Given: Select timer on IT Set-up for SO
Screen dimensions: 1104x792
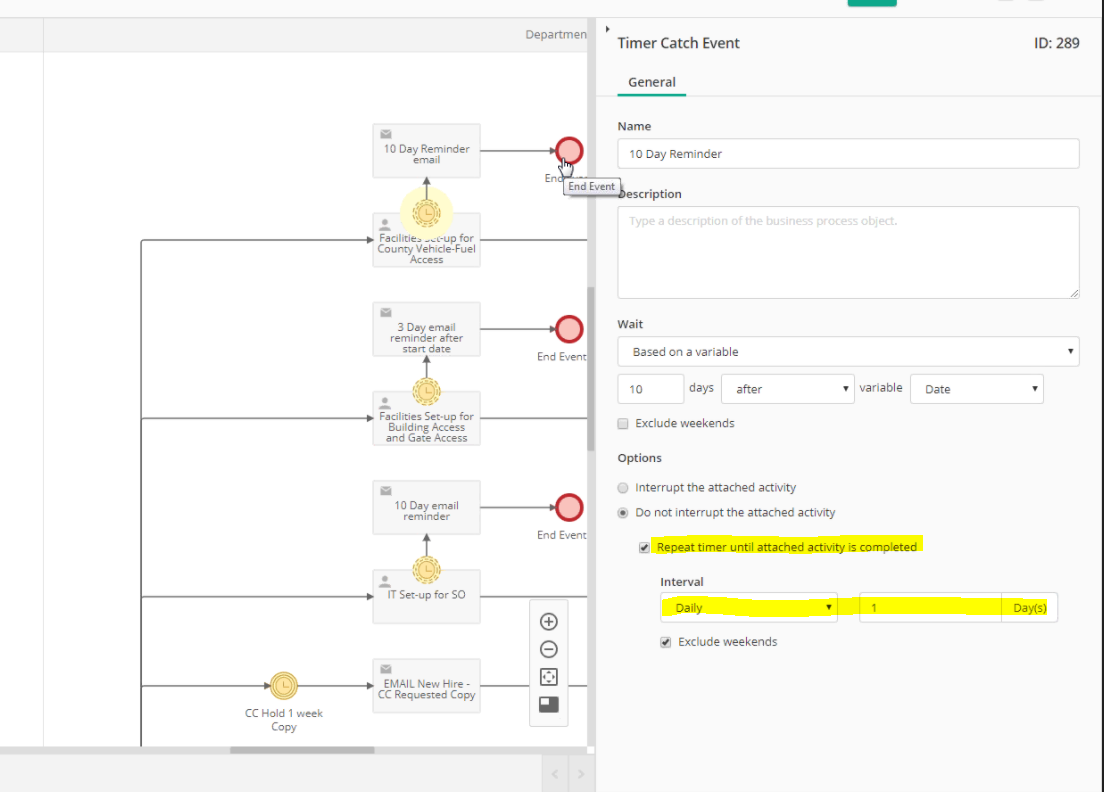Looking at the screenshot, I should [x=426, y=569].
